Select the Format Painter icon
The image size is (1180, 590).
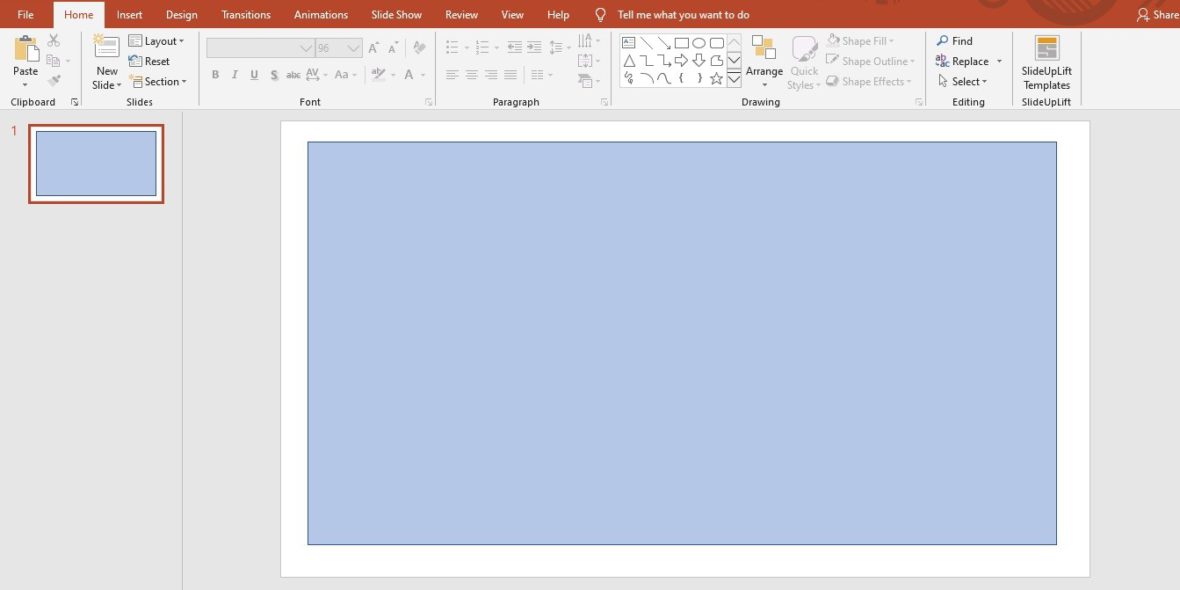click(x=54, y=79)
